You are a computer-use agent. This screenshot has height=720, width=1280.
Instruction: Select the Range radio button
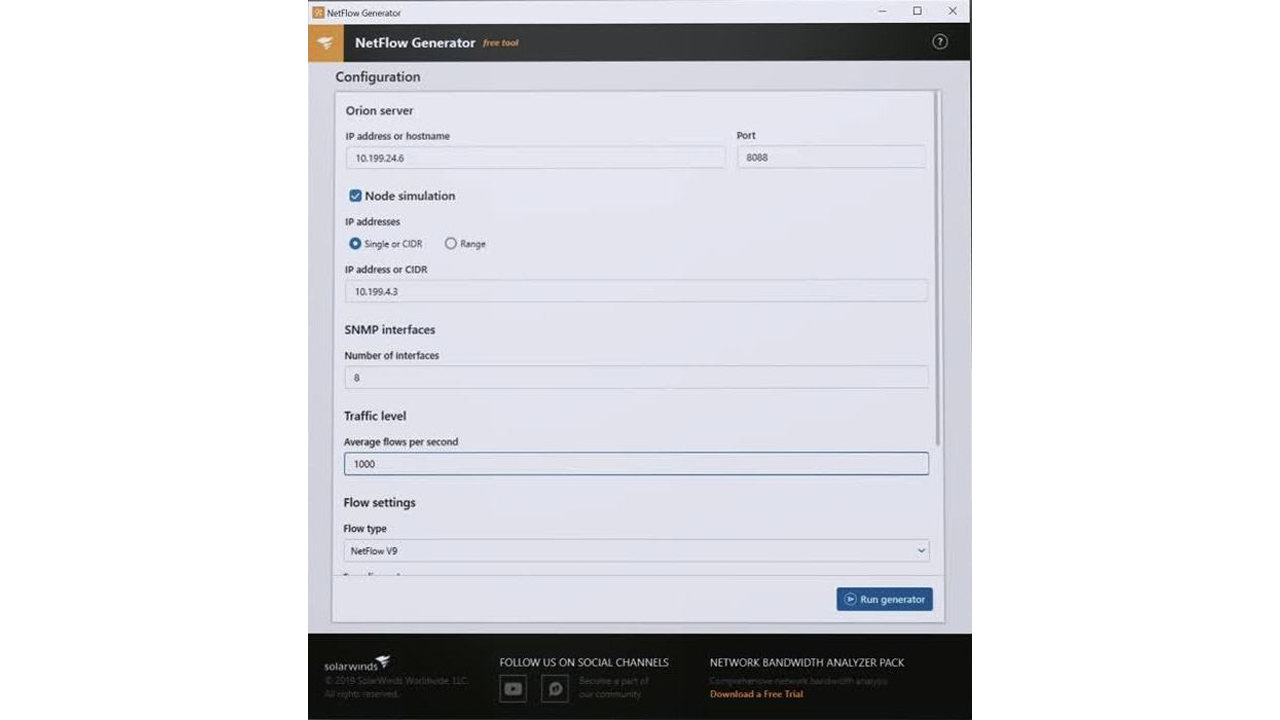tap(451, 243)
